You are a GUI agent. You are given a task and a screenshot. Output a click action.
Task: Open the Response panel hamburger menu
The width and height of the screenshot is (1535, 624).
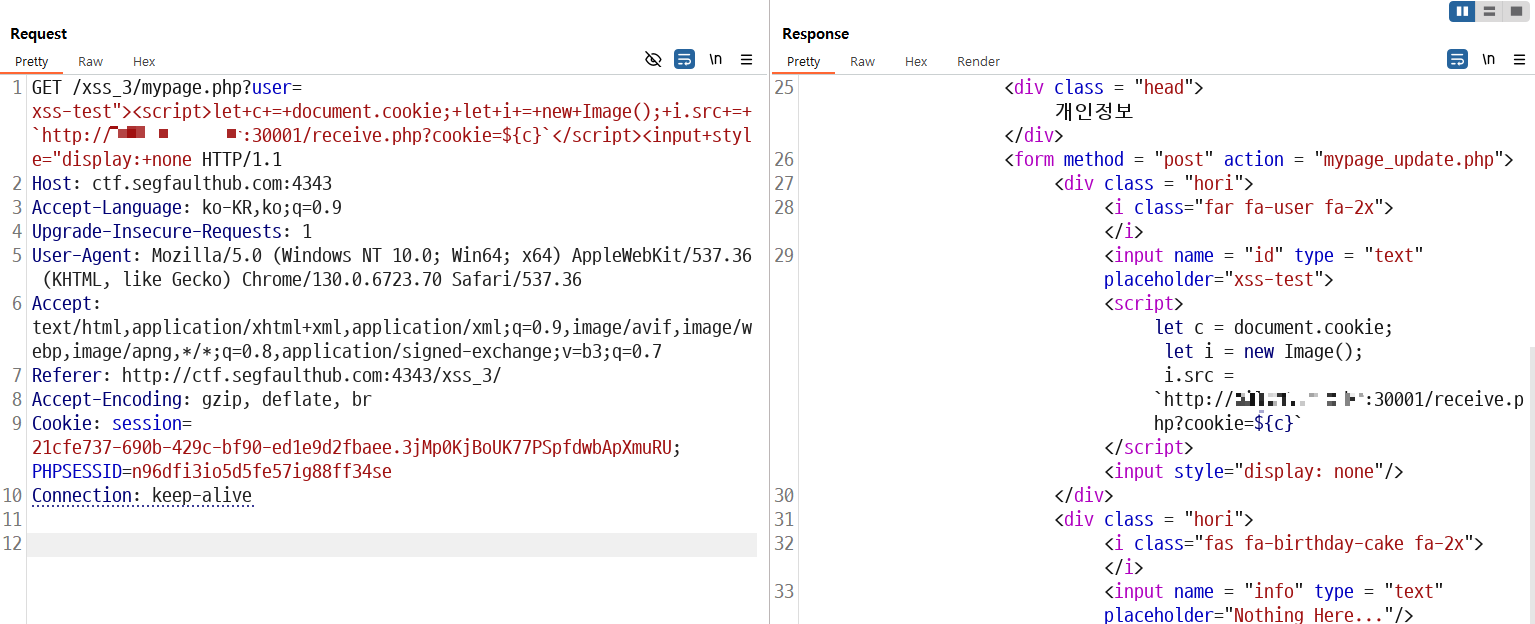coord(1519,60)
